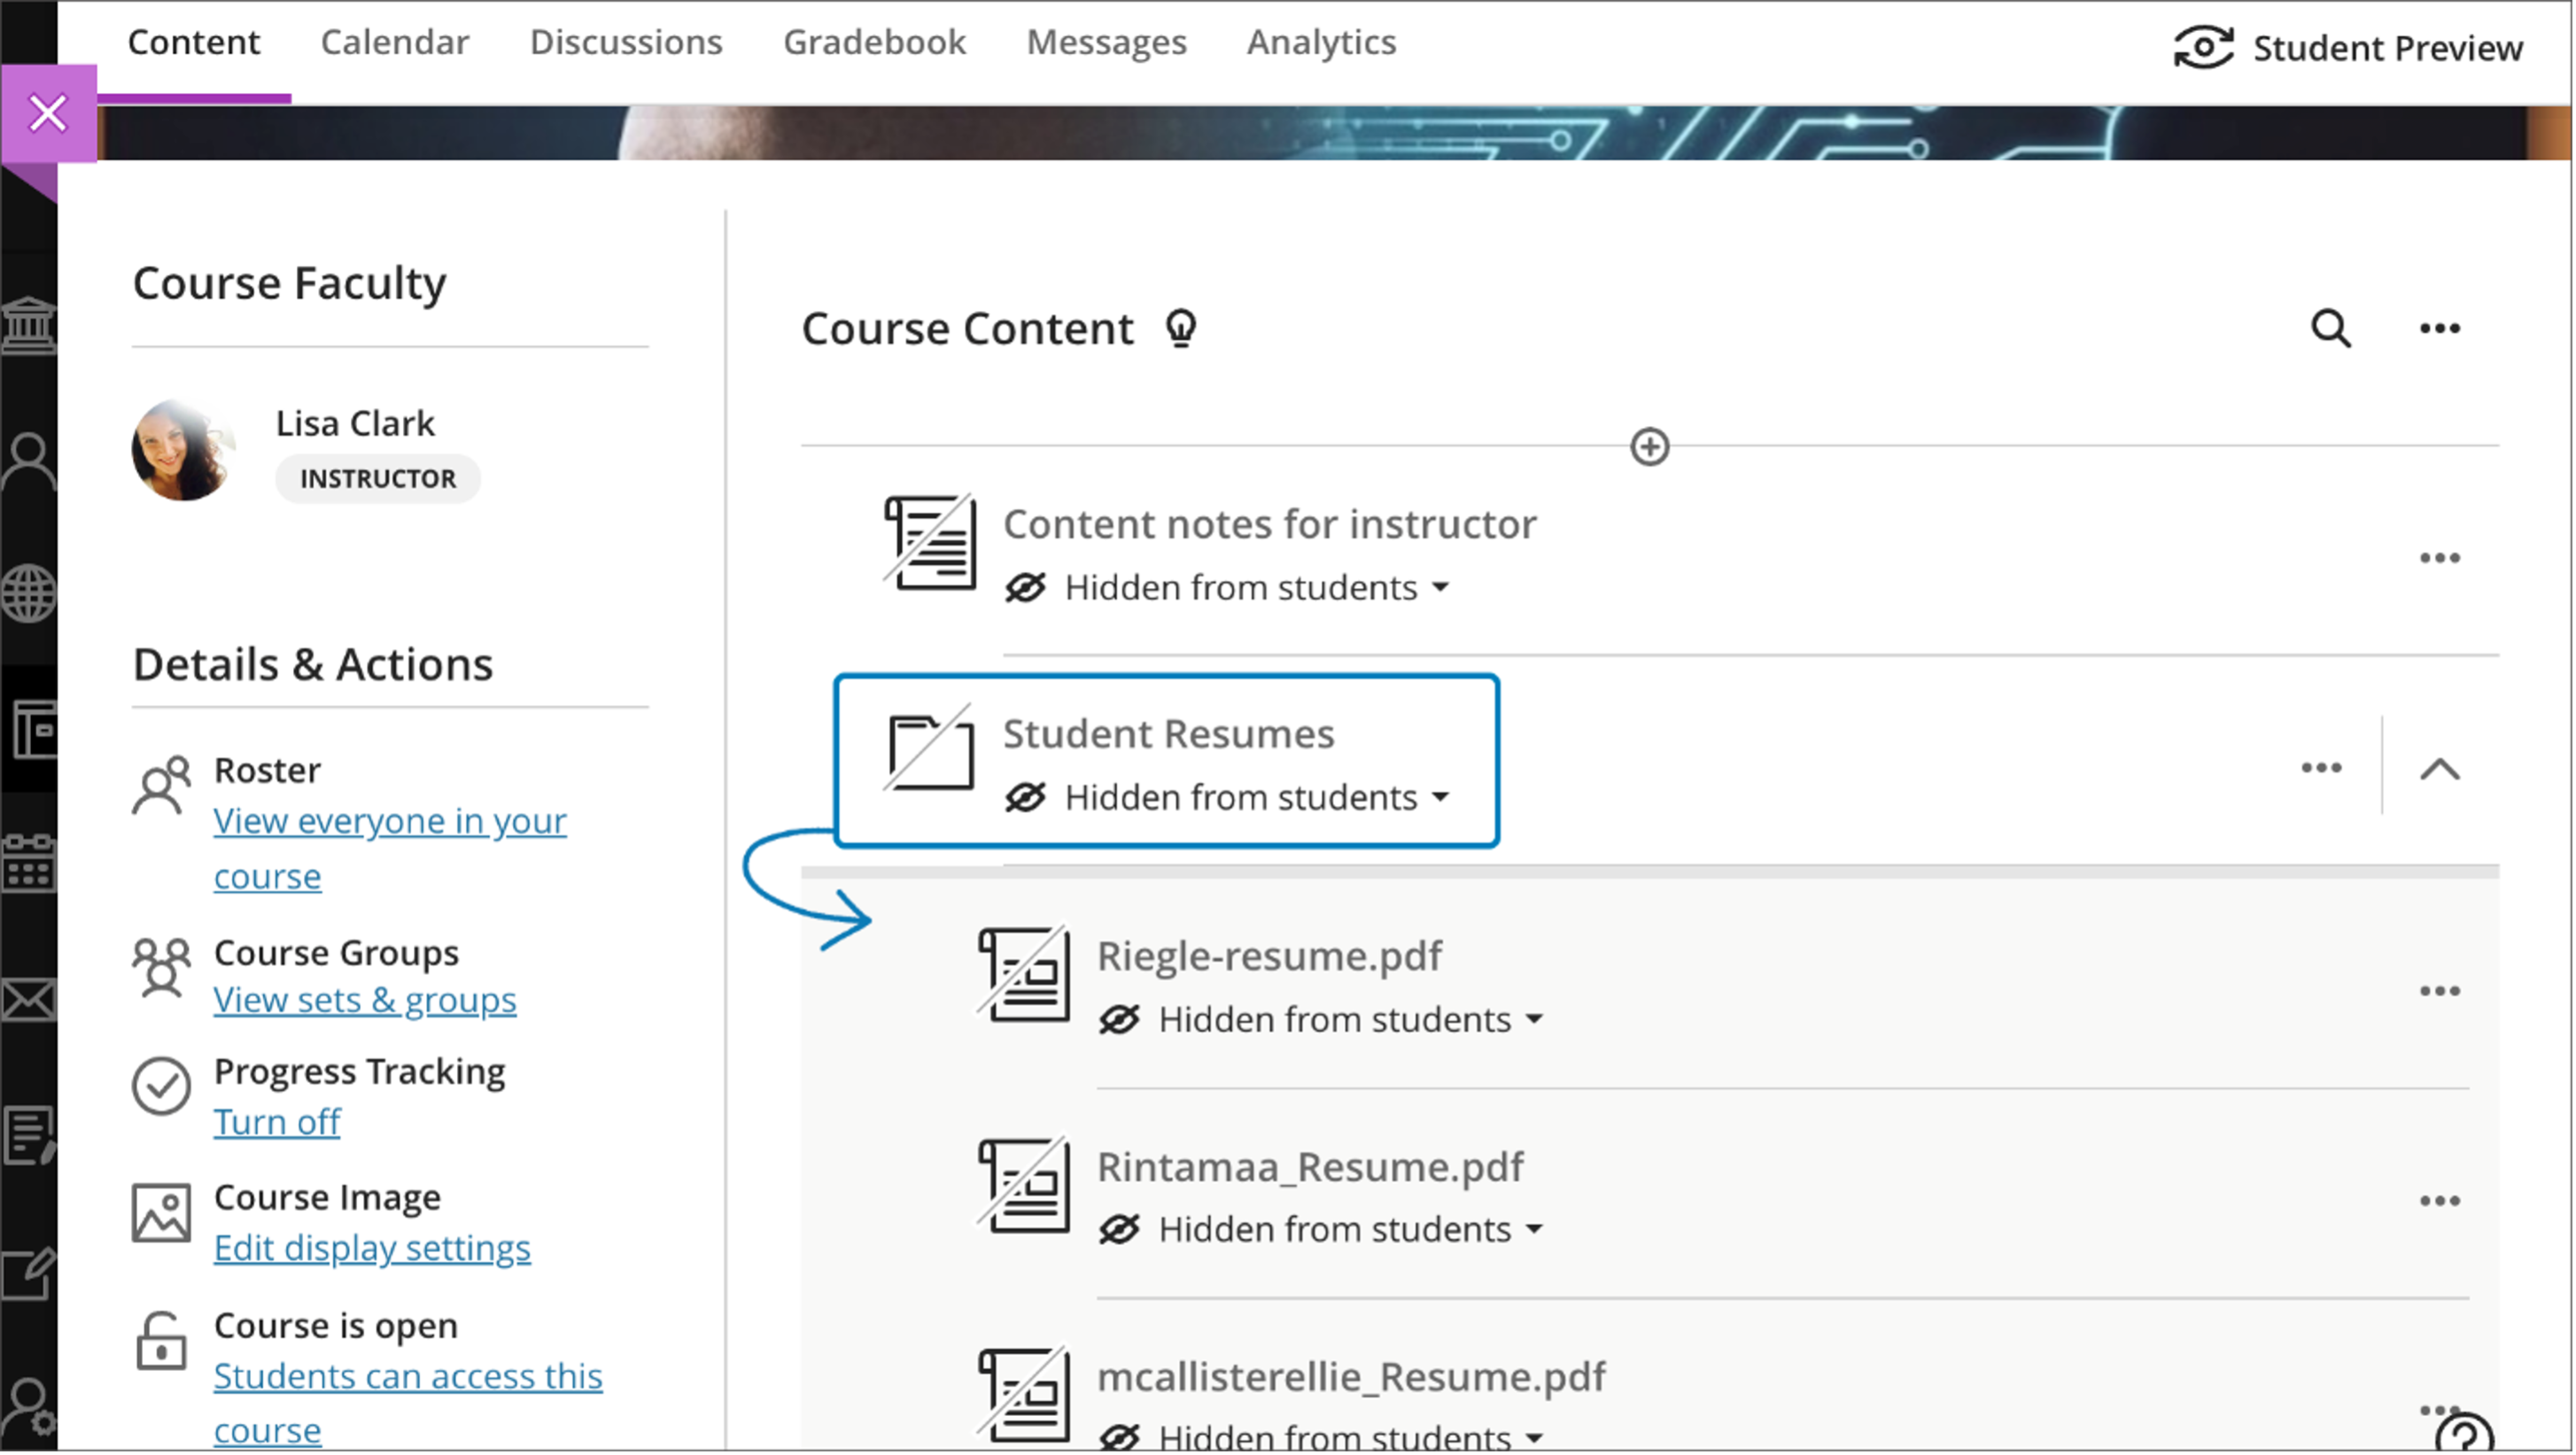The width and height of the screenshot is (2576, 1455).
Task: Click View sets & groups link
Action: click(364, 1000)
